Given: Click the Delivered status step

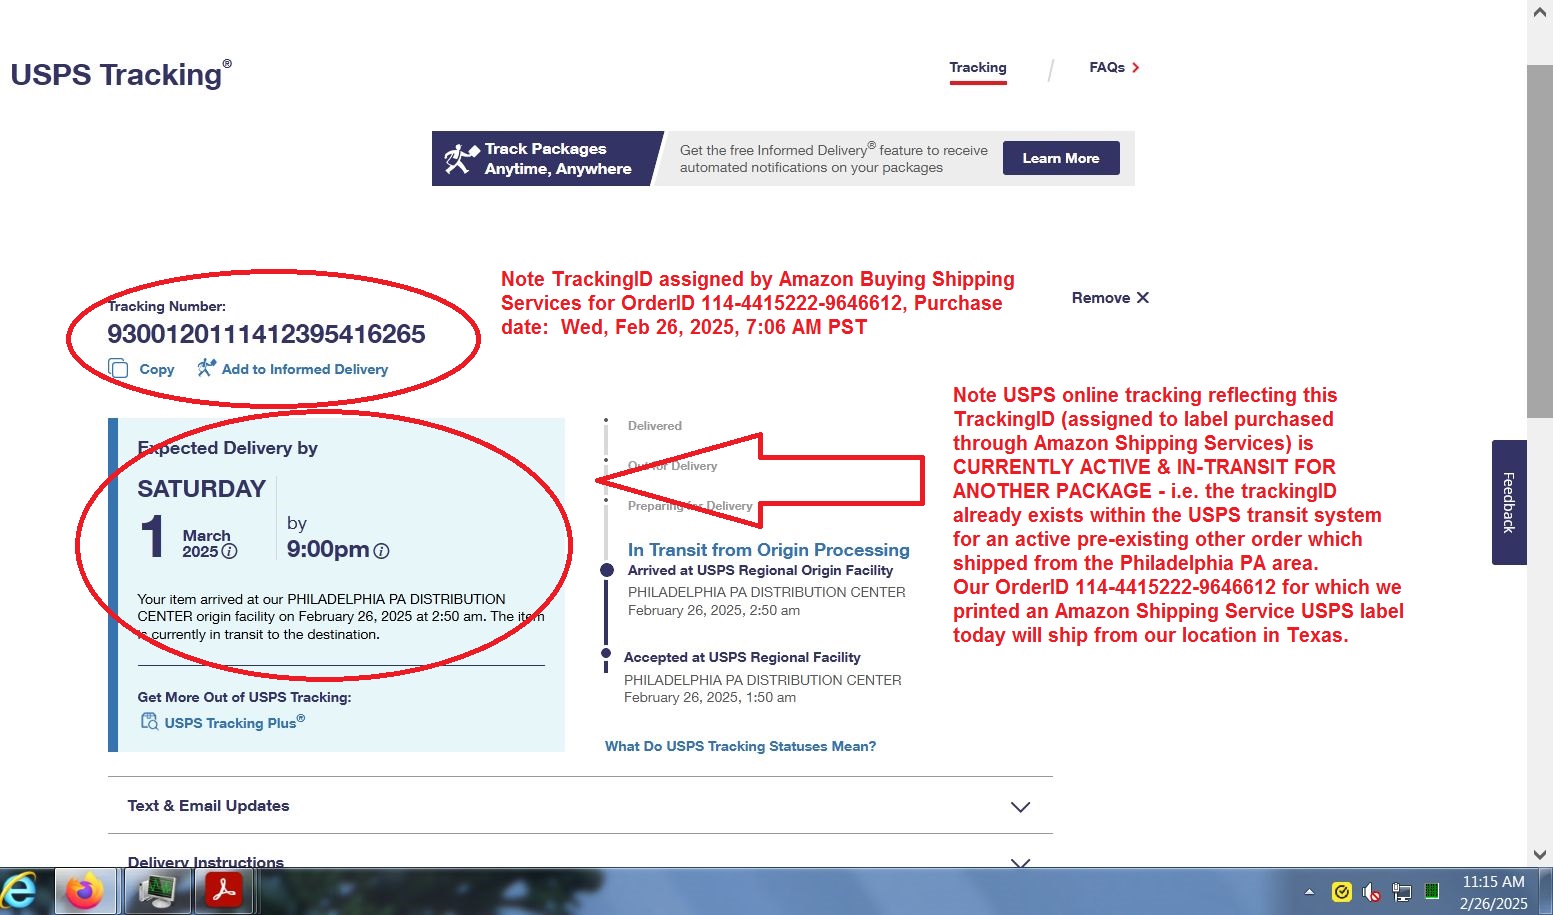Looking at the screenshot, I should (655, 426).
